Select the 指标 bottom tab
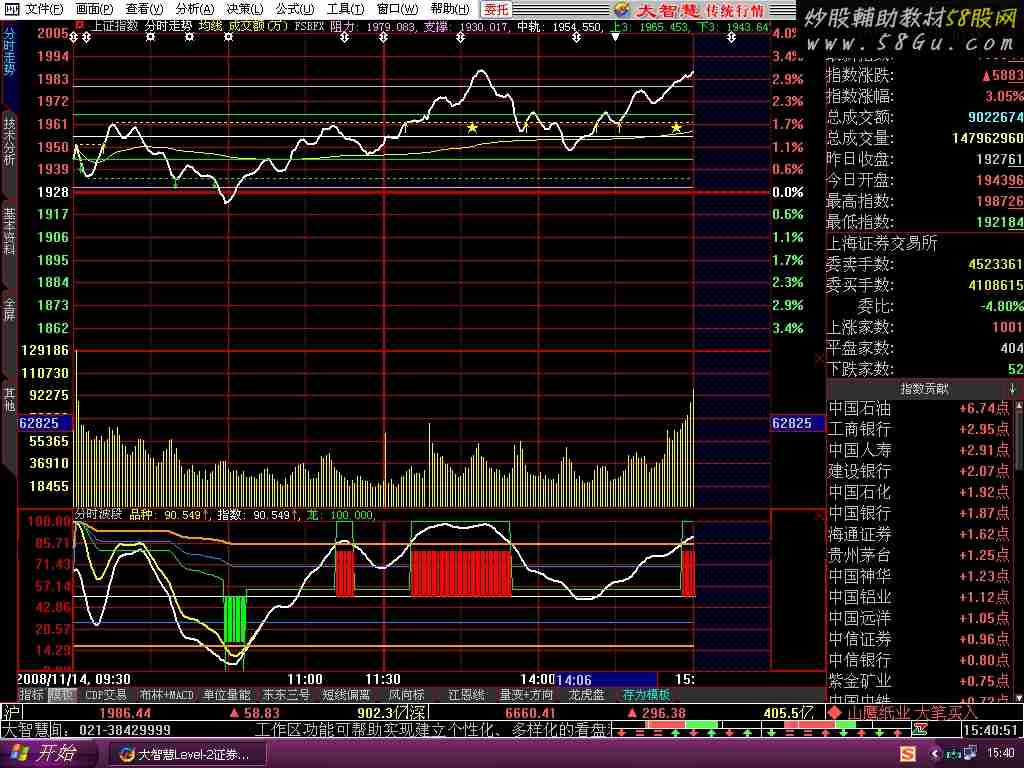The width and height of the screenshot is (1024, 768). click(x=31, y=695)
